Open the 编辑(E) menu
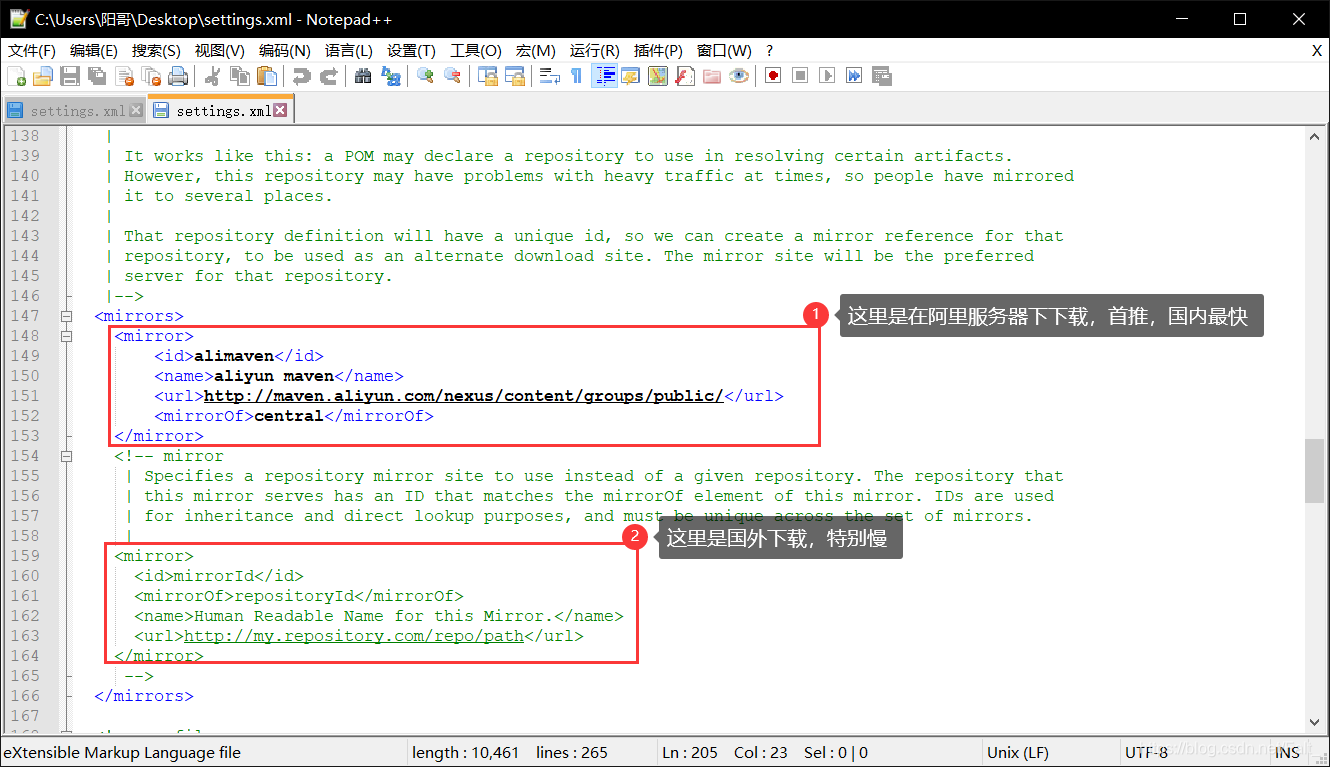The width and height of the screenshot is (1330, 767). coord(94,51)
